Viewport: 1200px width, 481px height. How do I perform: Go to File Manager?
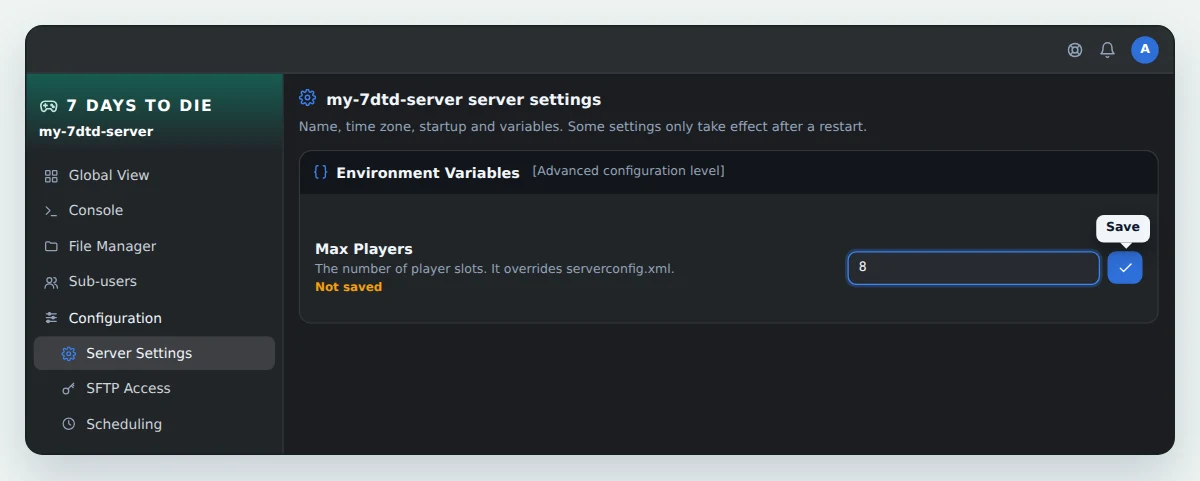pos(154,246)
